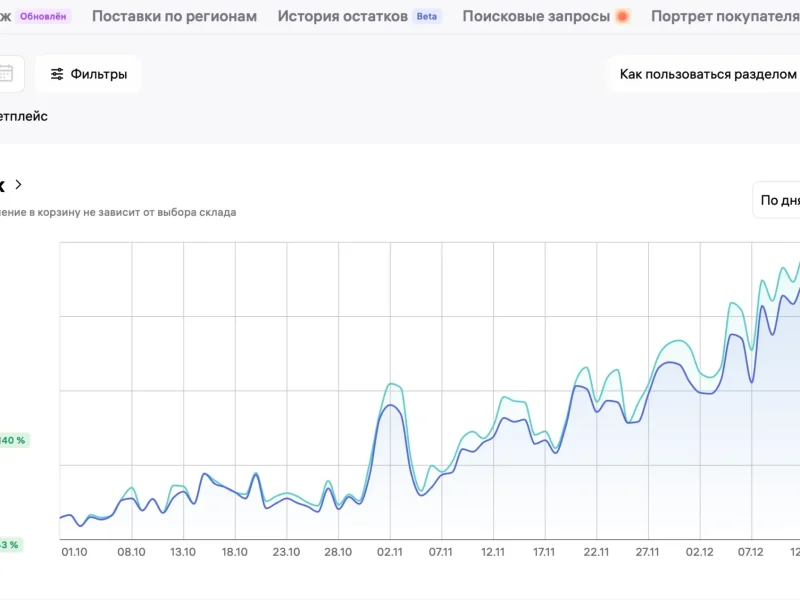Expand the section via heading chevron arrow
Viewport: 800px width, 600px height.
[18, 185]
